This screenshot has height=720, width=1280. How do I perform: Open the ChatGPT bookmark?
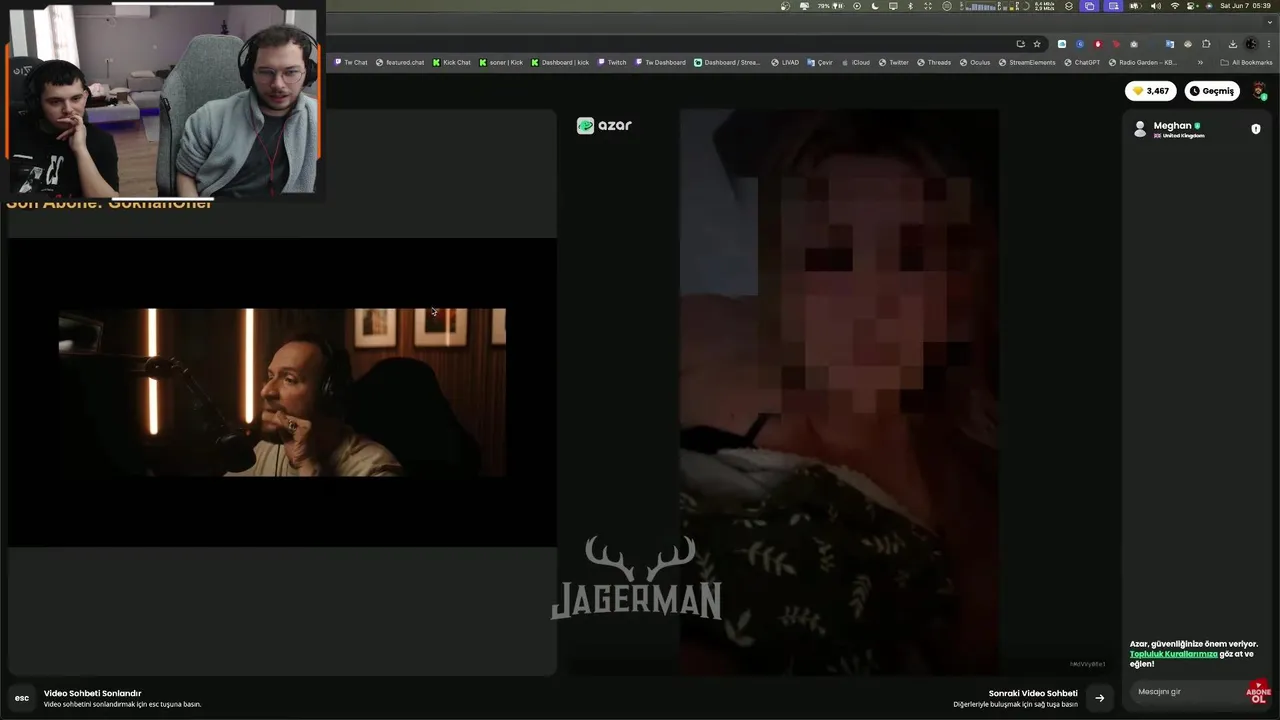1082,62
